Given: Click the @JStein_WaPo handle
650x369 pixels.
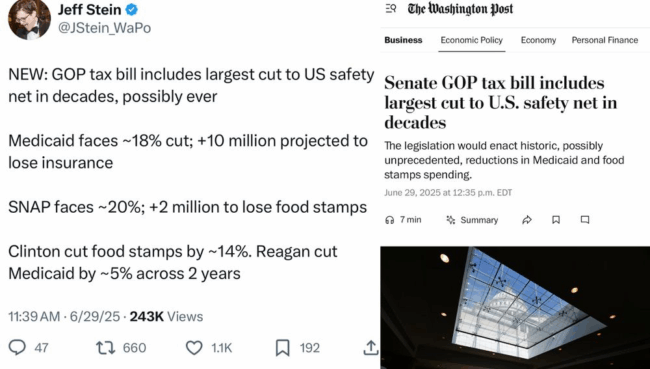Looking at the screenshot, I should pos(104,28).
